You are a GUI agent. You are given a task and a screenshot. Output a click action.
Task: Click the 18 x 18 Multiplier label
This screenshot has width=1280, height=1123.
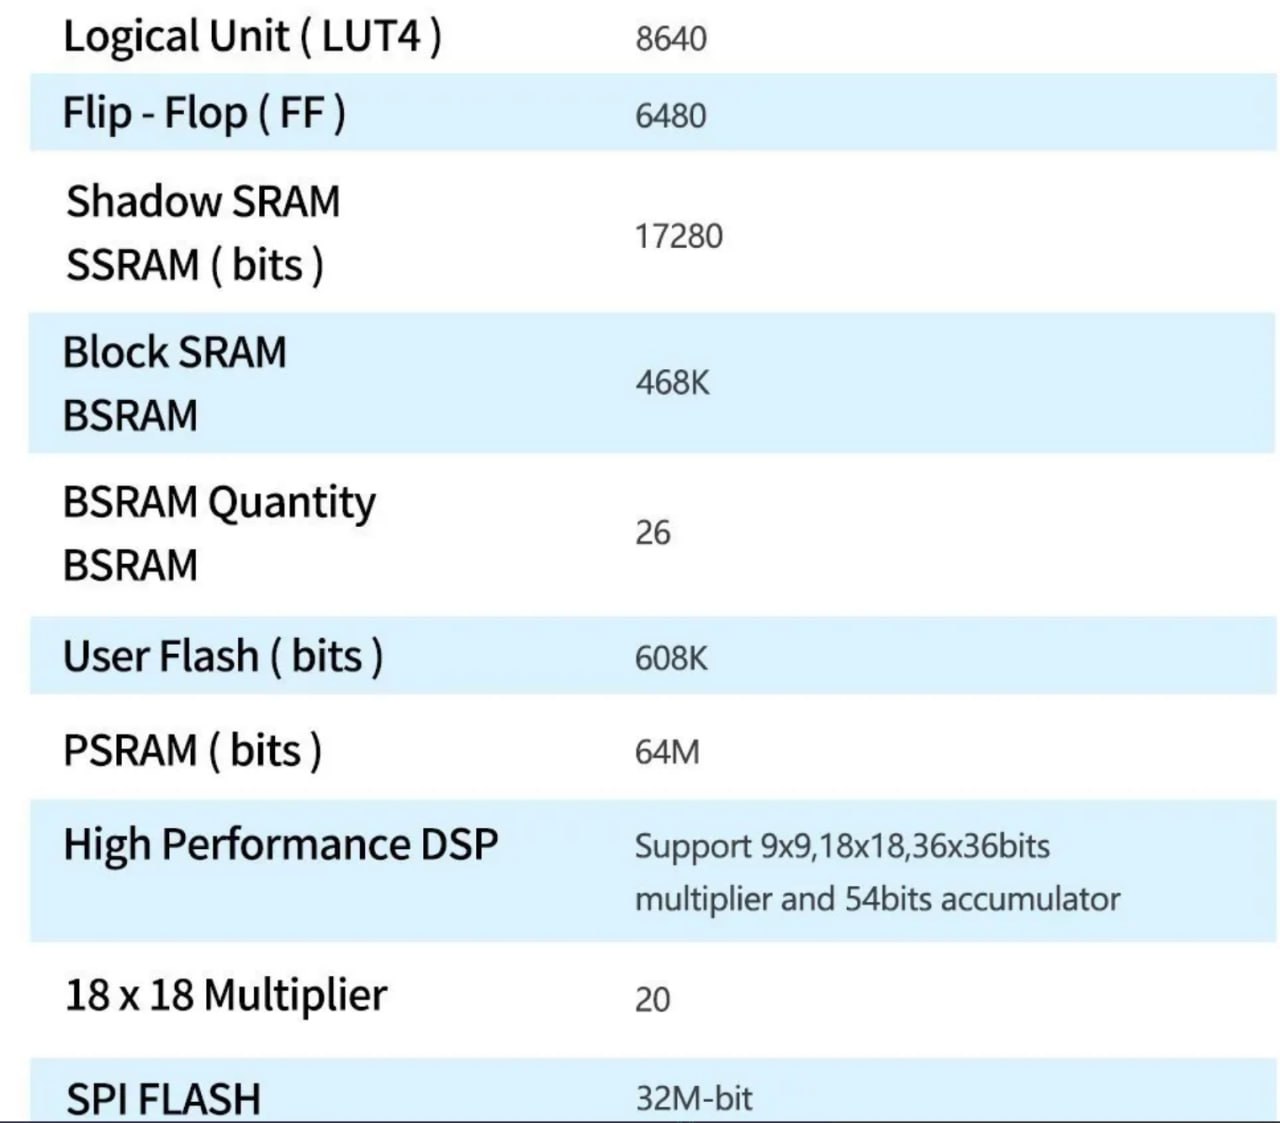pos(225,996)
